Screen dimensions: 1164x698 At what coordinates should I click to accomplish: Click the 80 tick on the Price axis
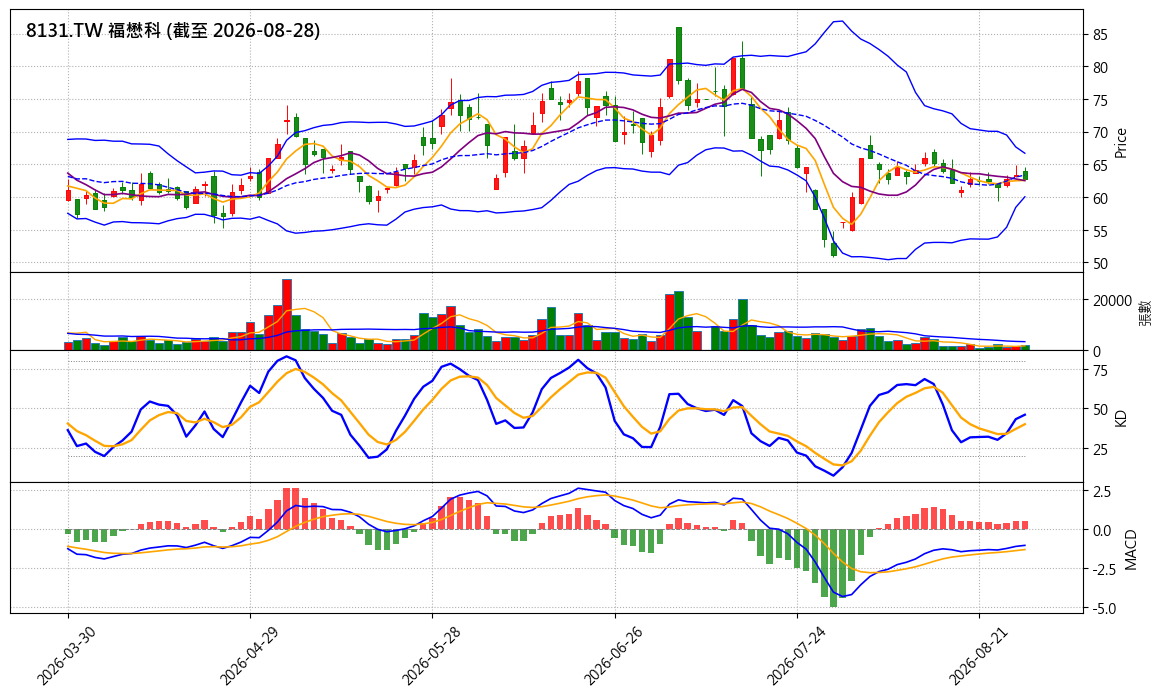(1100, 68)
